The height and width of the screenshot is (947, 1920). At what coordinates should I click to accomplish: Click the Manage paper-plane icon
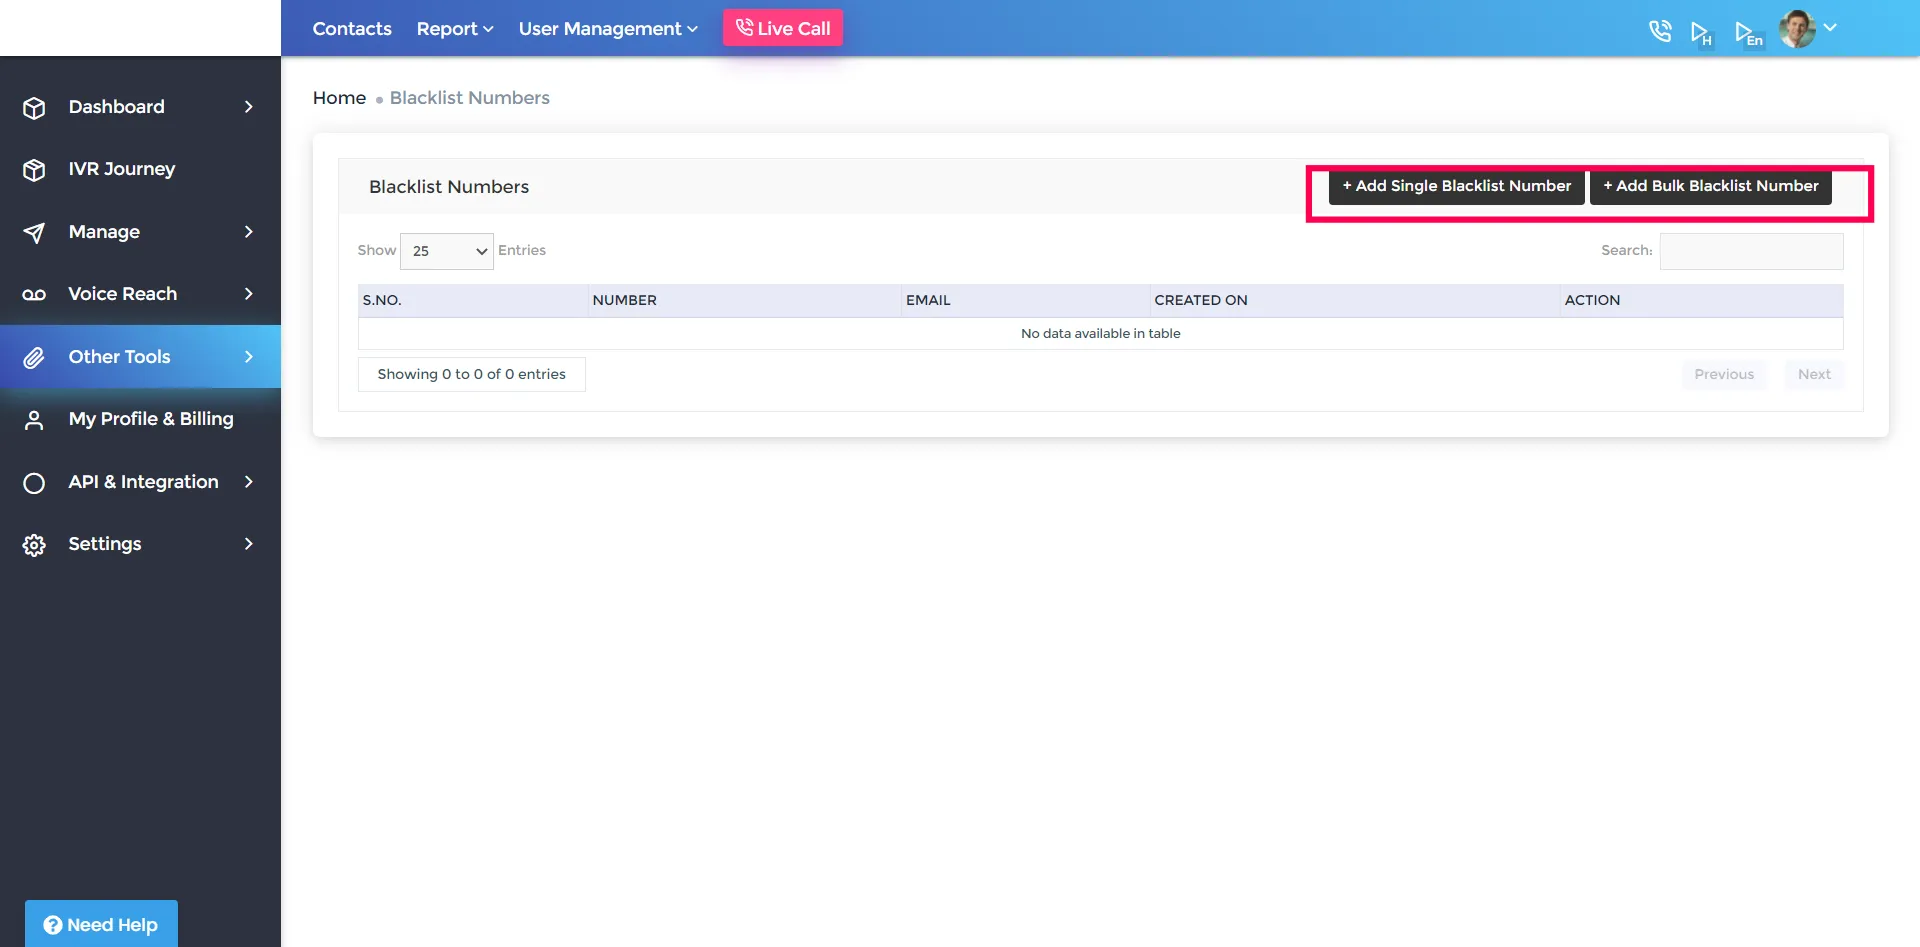coord(34,233)
